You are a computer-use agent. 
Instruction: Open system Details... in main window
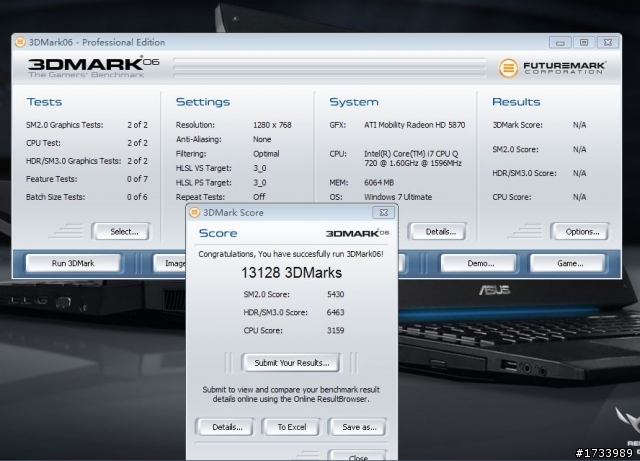tap(440, 232)
